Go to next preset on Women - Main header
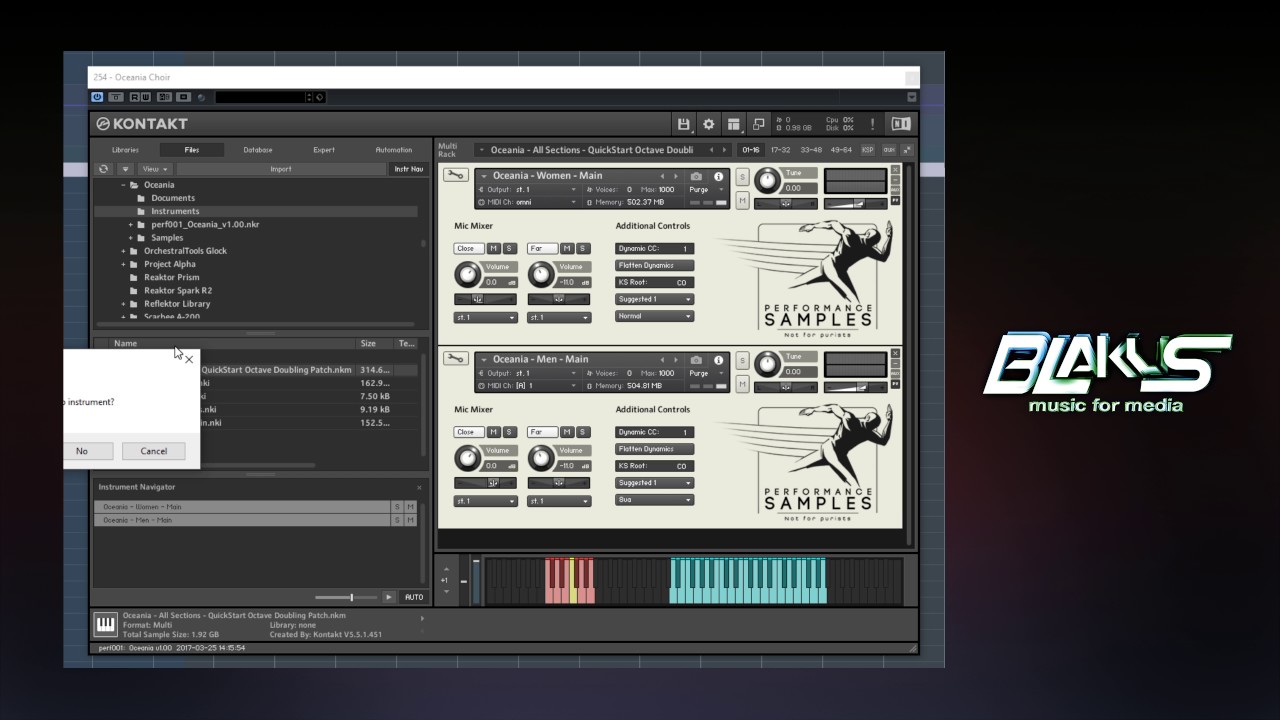Viewport: 1280px width, 720px height. [675, 176]
